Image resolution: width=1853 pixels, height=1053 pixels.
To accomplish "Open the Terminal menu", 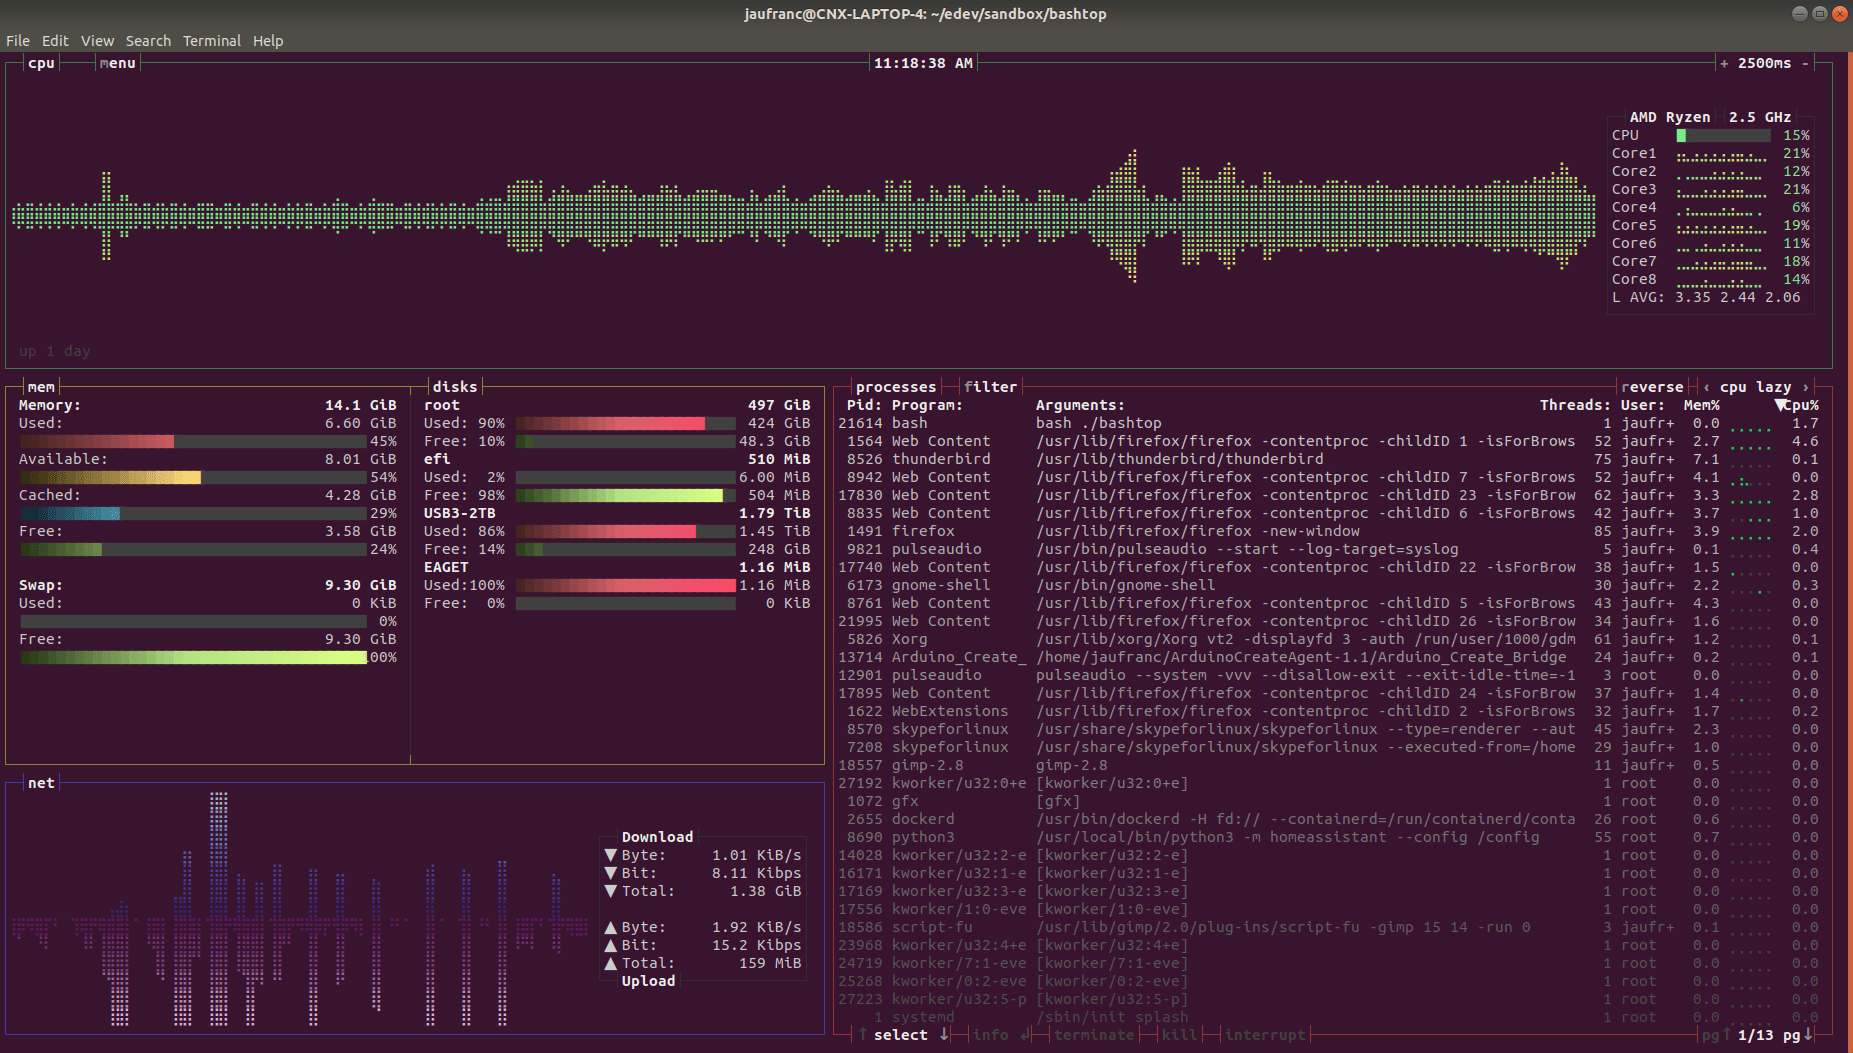I will point(212,40).
